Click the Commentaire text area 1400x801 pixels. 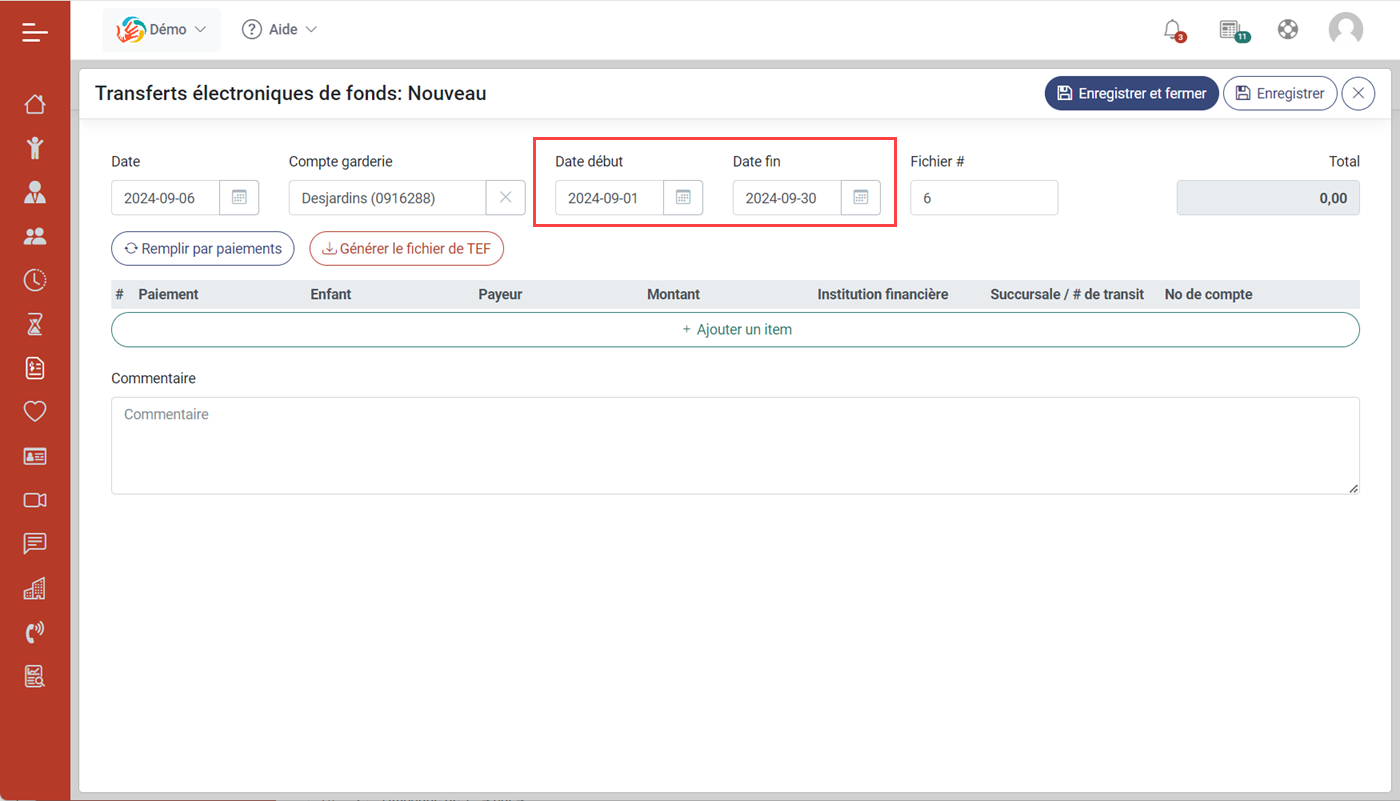click(735, 445)
